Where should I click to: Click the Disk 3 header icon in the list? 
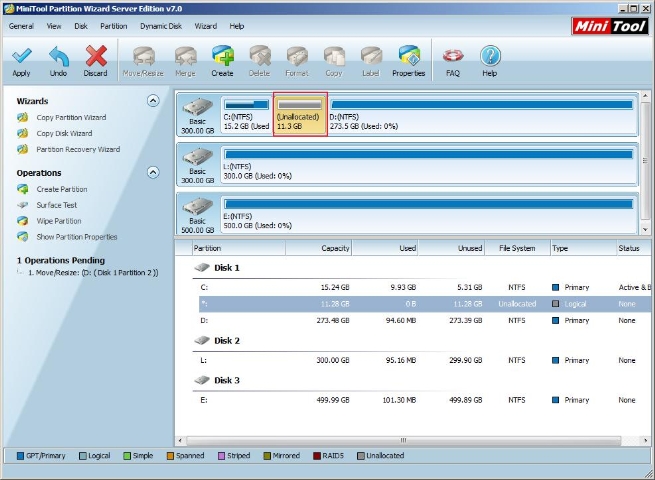click(202, 380)
